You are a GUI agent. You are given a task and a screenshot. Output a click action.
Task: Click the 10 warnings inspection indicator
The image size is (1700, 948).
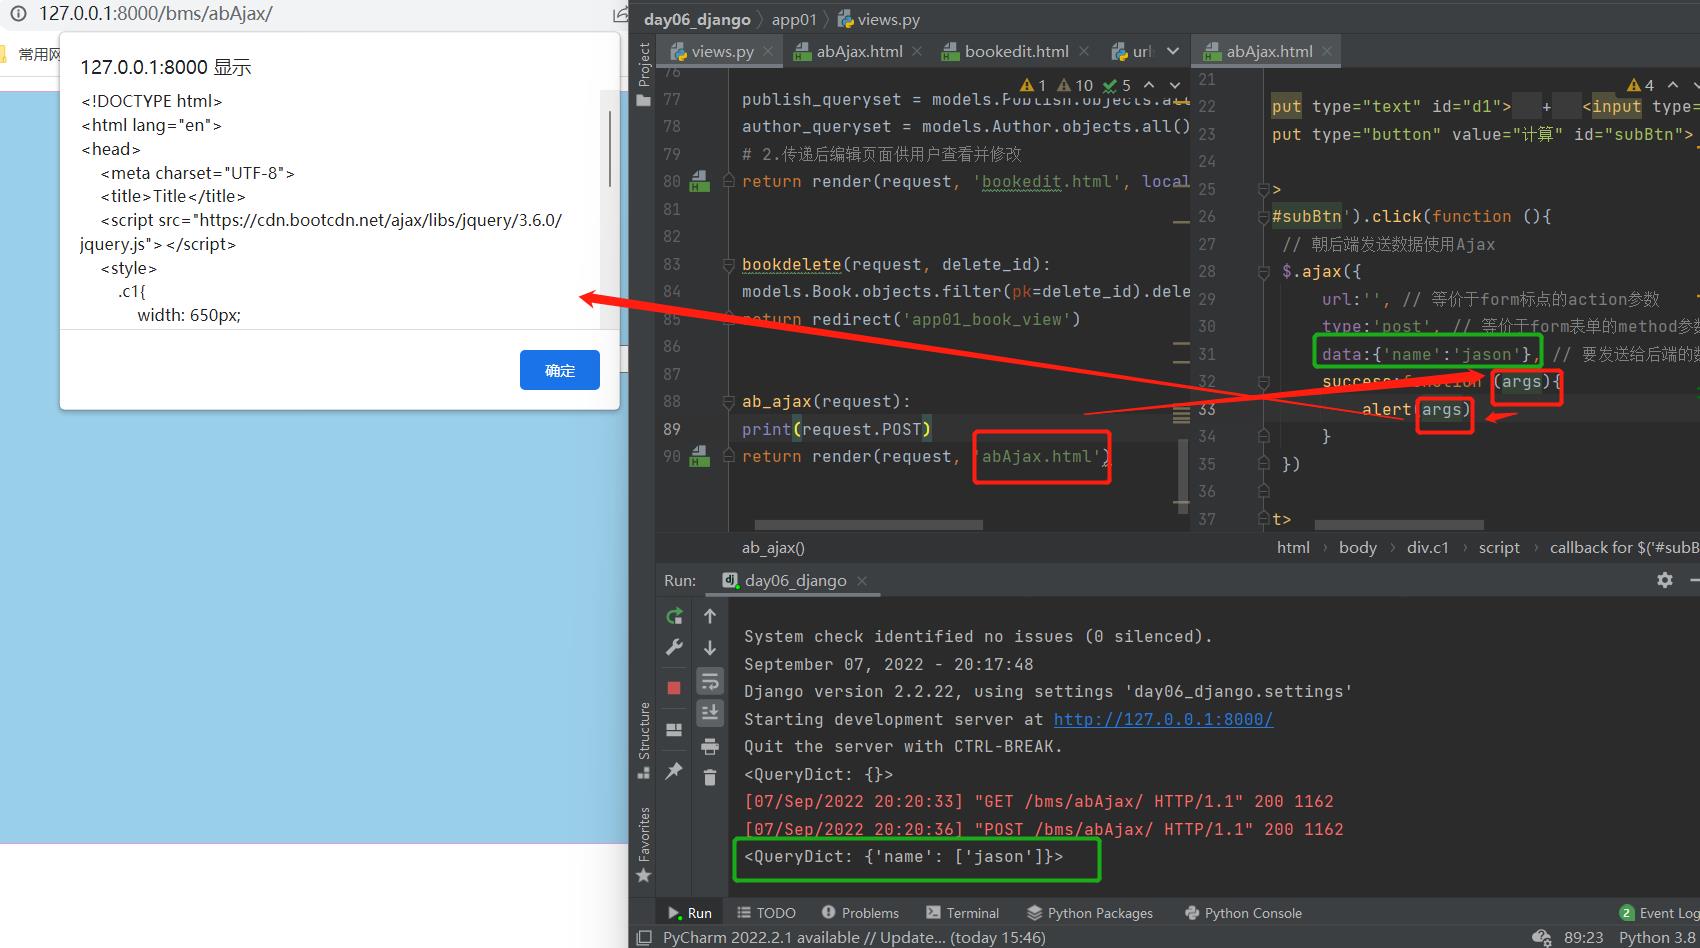click(1075, 85)
